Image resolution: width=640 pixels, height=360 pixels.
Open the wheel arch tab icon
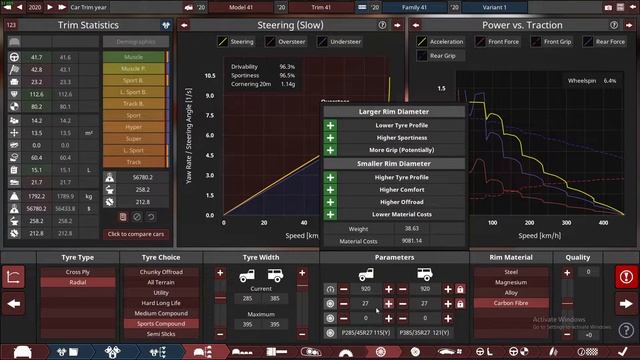point(346,352)
